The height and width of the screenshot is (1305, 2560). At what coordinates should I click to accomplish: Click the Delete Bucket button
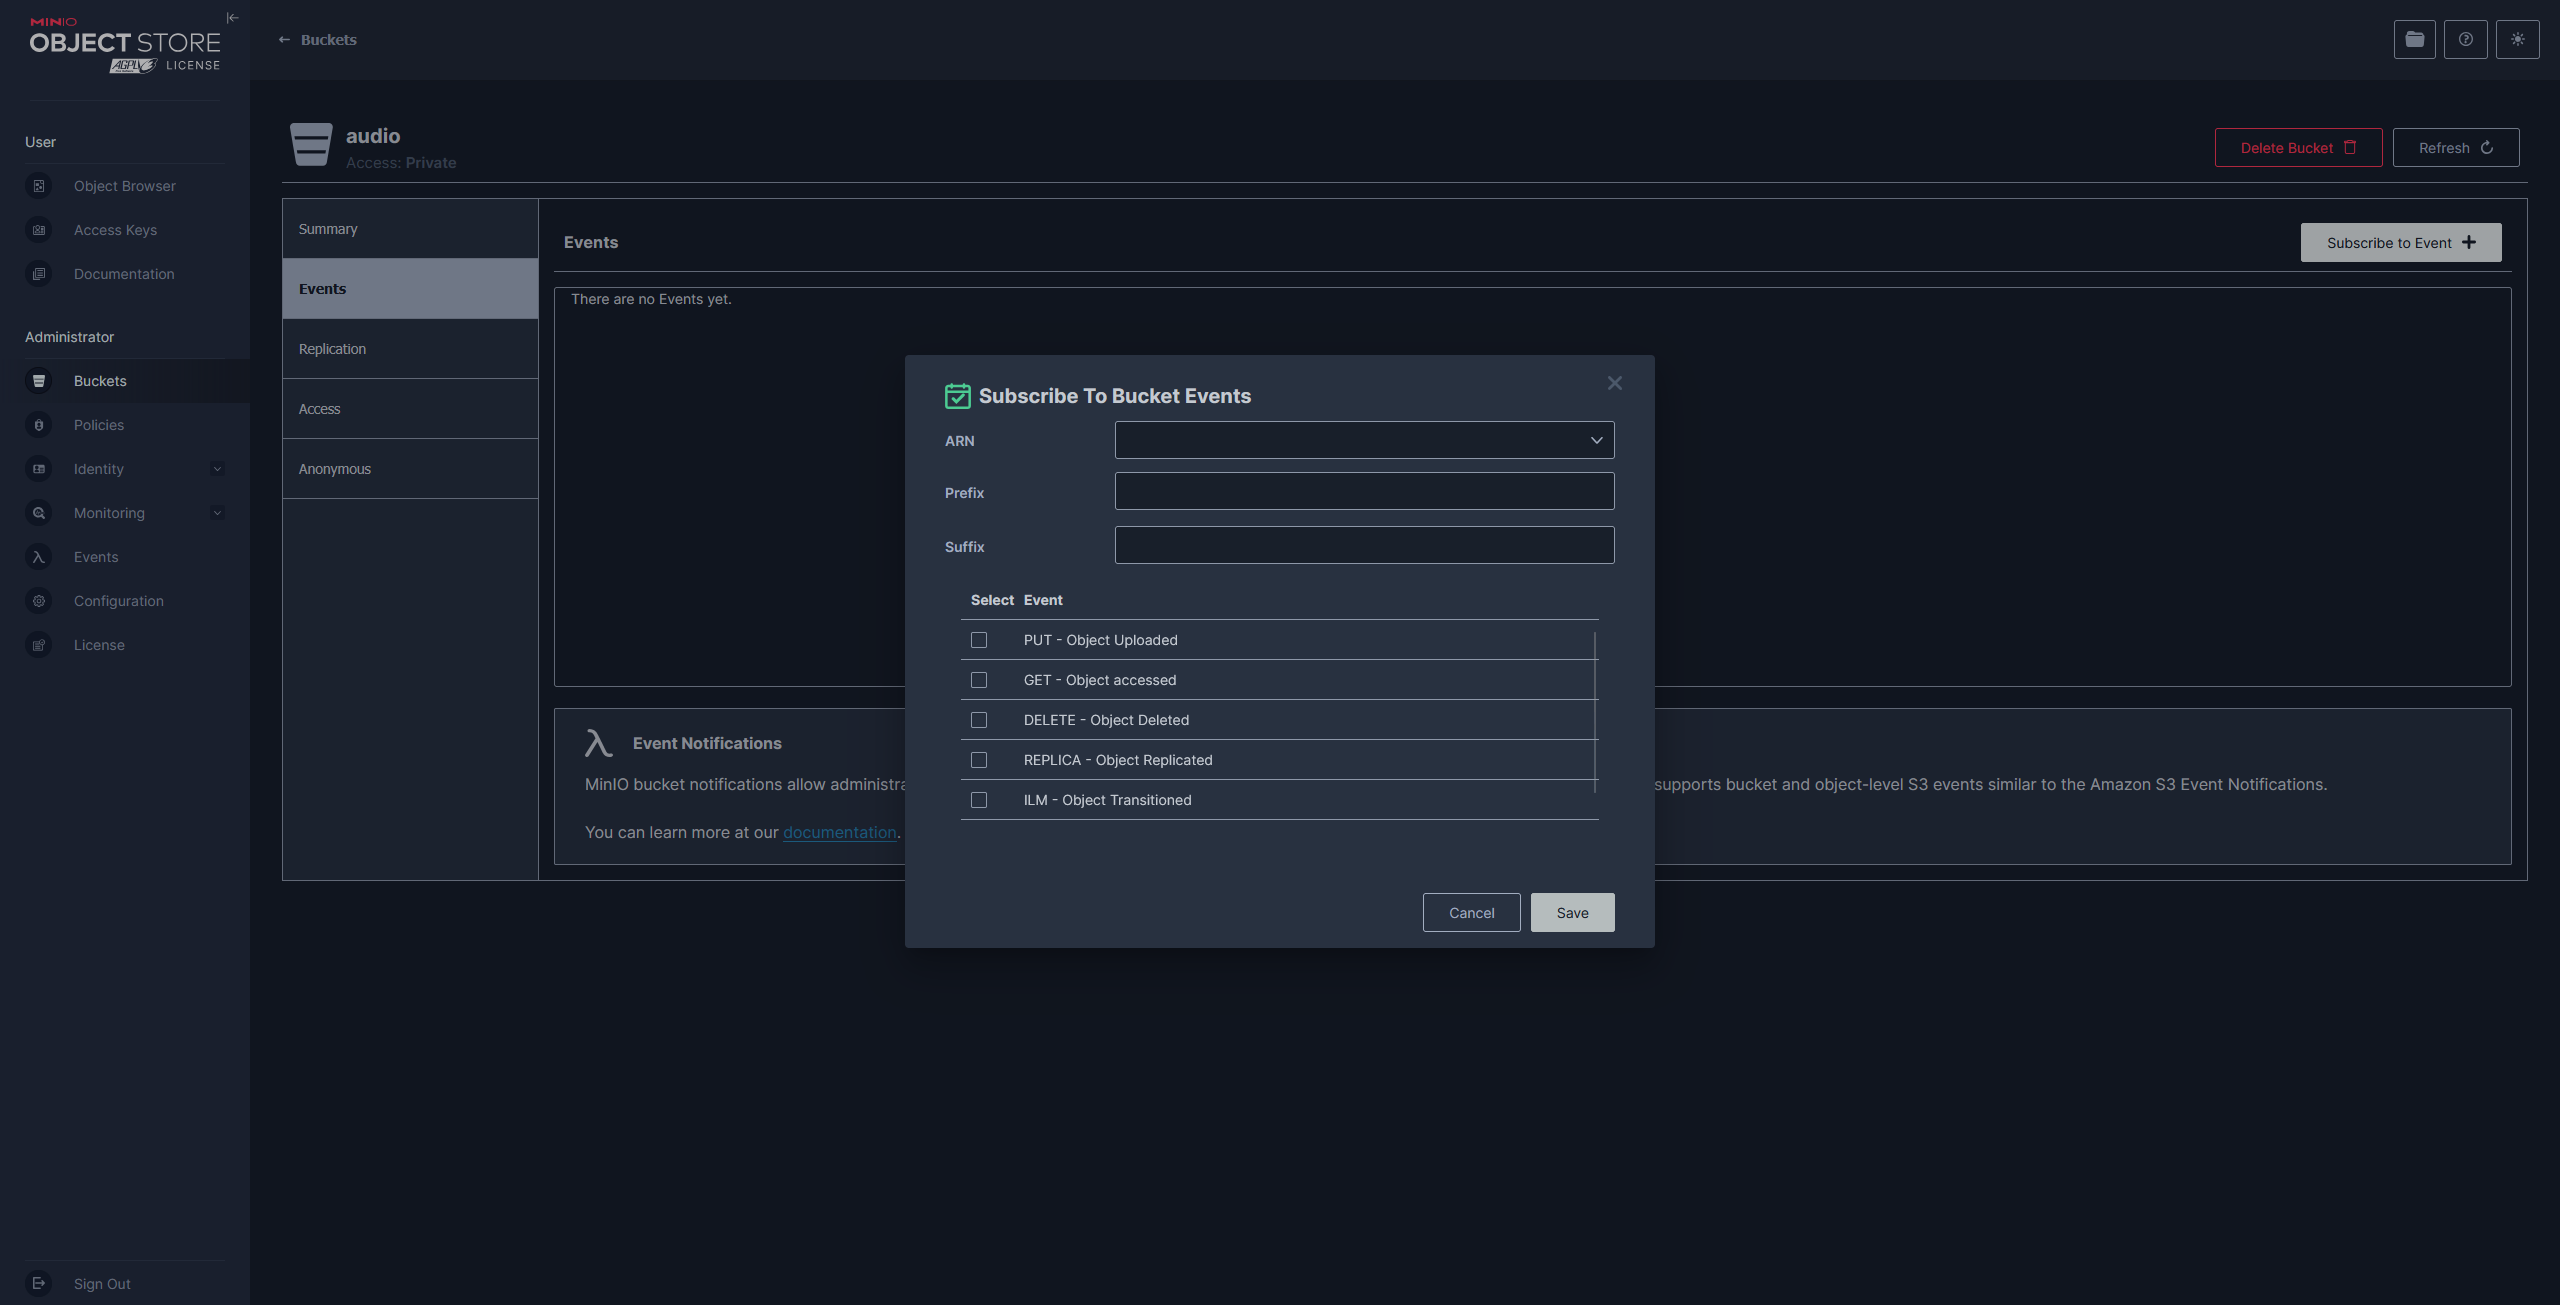click(2298, 148)
